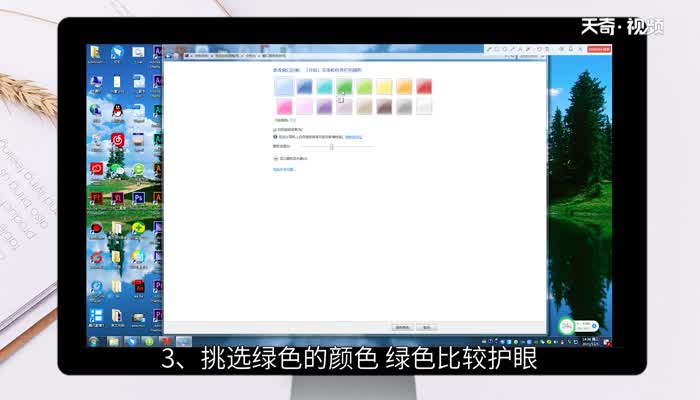Image resolution: width=700 pixels, height=400 pixels.
Task: Pick the yellow window color swatch
Action: [x=384, y=87]
